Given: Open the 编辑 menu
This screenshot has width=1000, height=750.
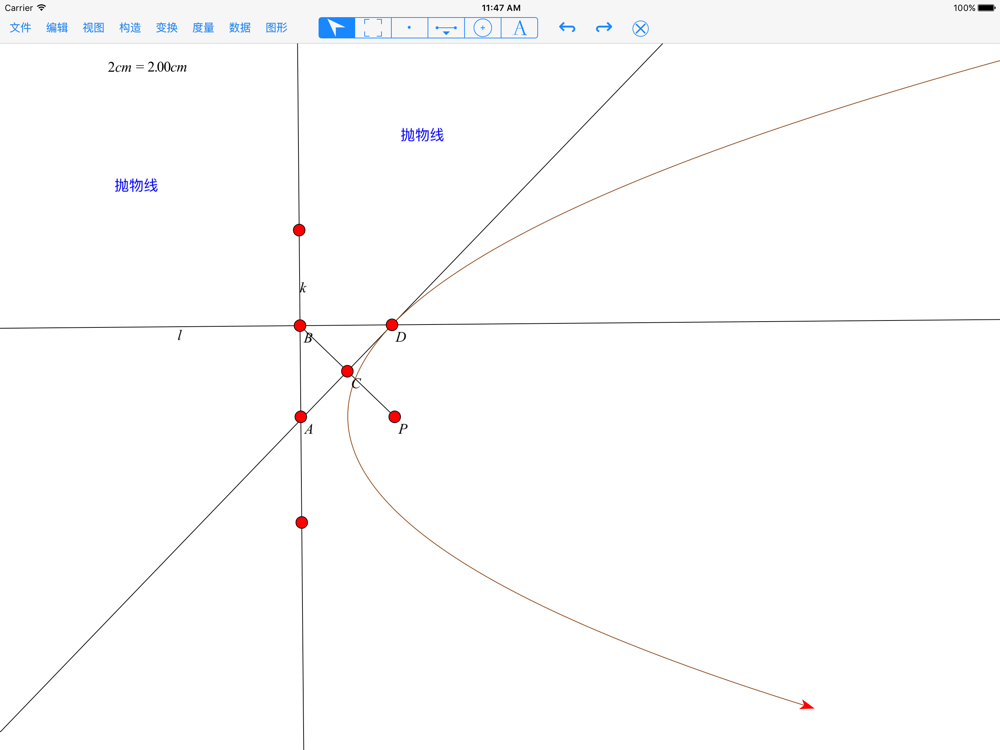Looking at the screenshot, I should pos(57,28).
